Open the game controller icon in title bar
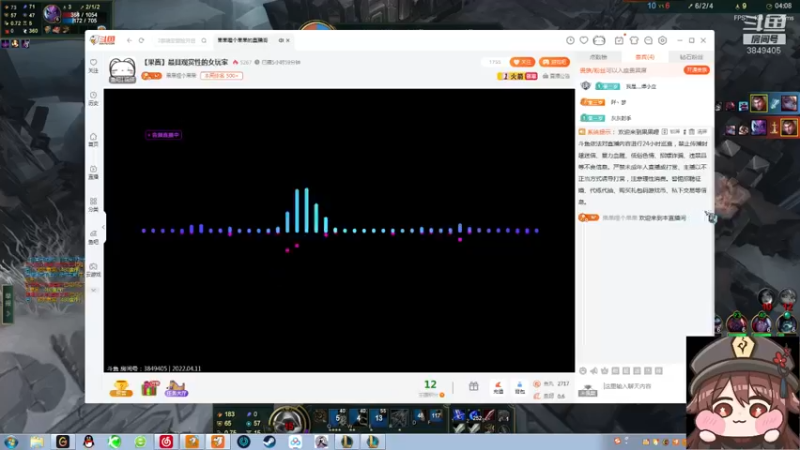800x450 pixels. coord(599,40)
